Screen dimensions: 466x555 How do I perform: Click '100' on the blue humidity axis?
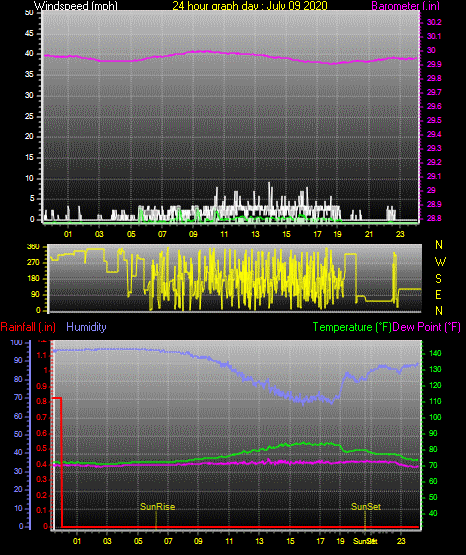click(x=16, y=342)
